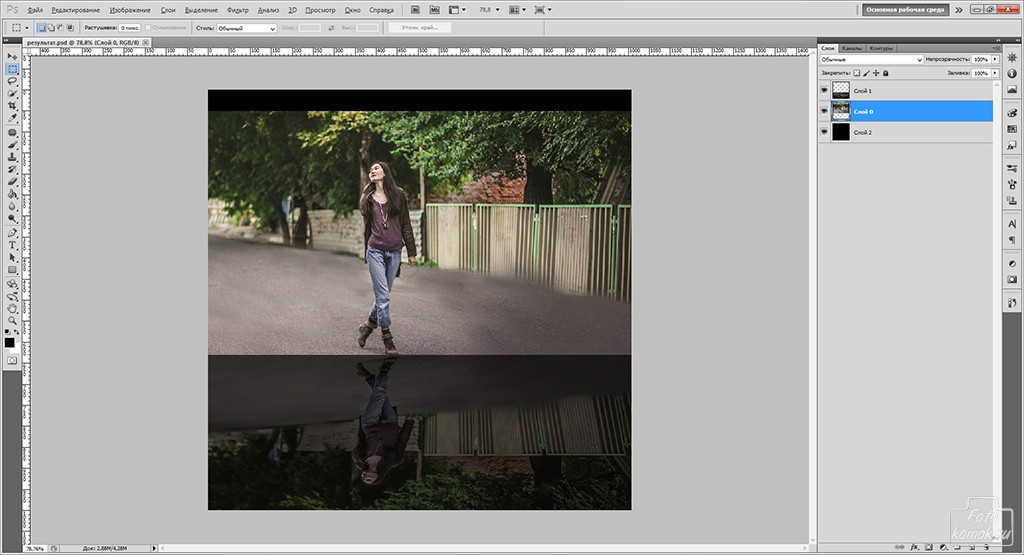Open the Файл menu
Screen dimensions: 1024x555
[35, 10]
